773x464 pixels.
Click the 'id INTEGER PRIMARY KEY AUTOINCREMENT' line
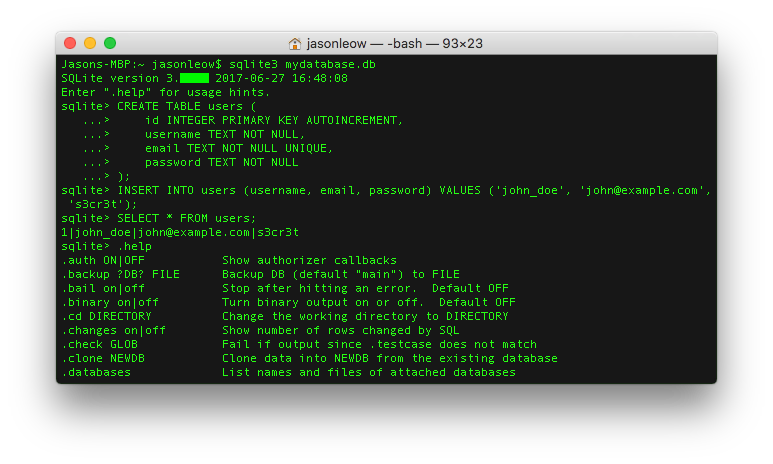point(274,120)
